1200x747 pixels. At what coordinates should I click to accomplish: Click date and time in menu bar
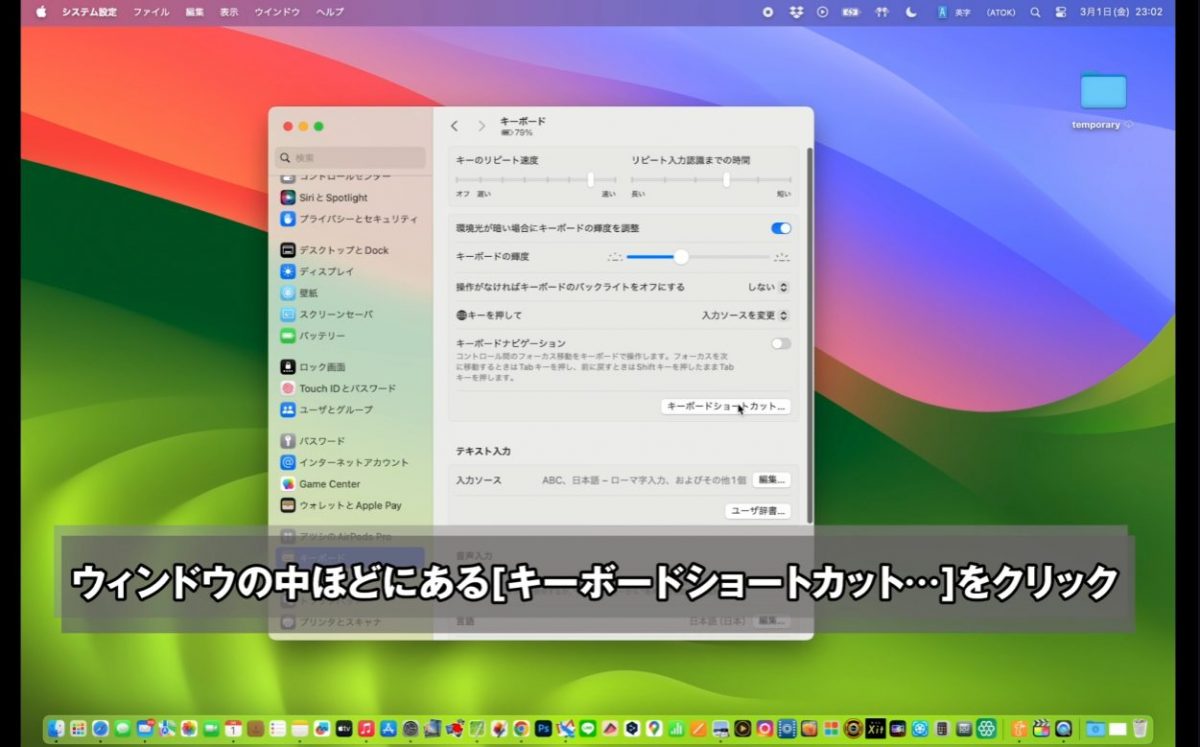[x=1121, y=12]
